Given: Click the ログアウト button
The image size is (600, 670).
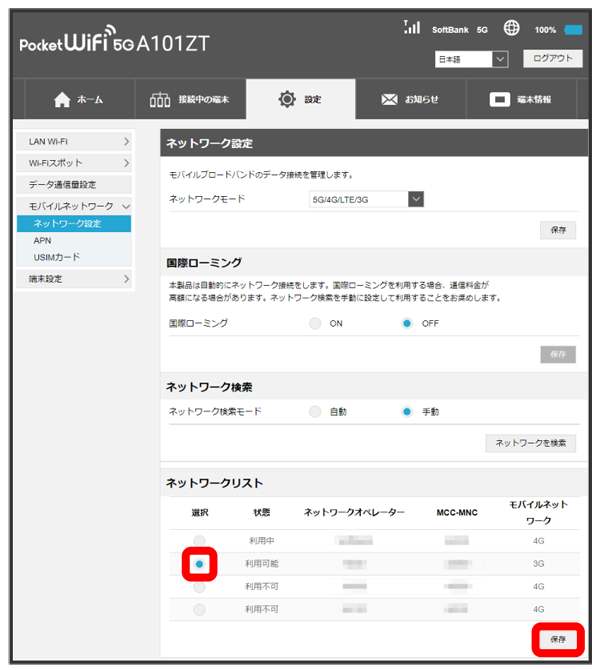Looking at the screenshot, I should 551,59.
